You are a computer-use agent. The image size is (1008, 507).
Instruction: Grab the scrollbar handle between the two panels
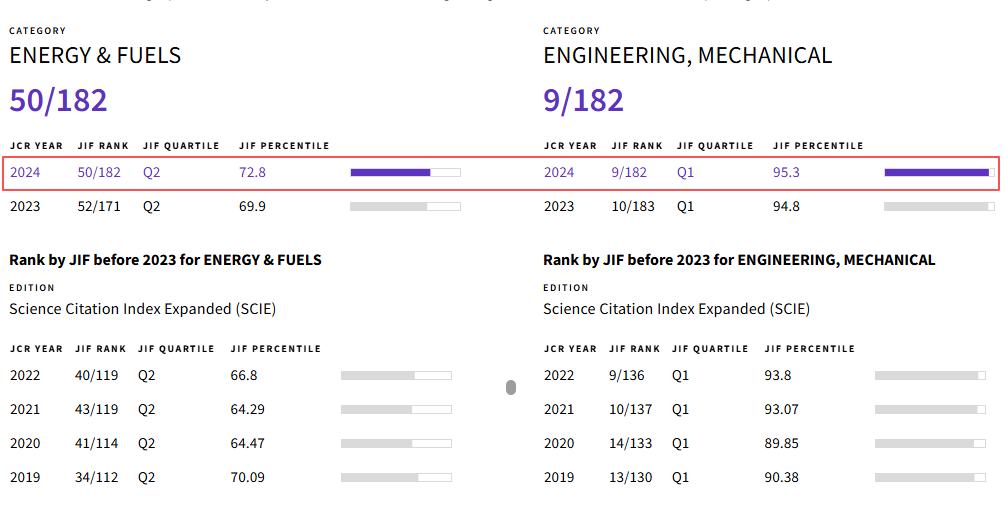(511, 387)
